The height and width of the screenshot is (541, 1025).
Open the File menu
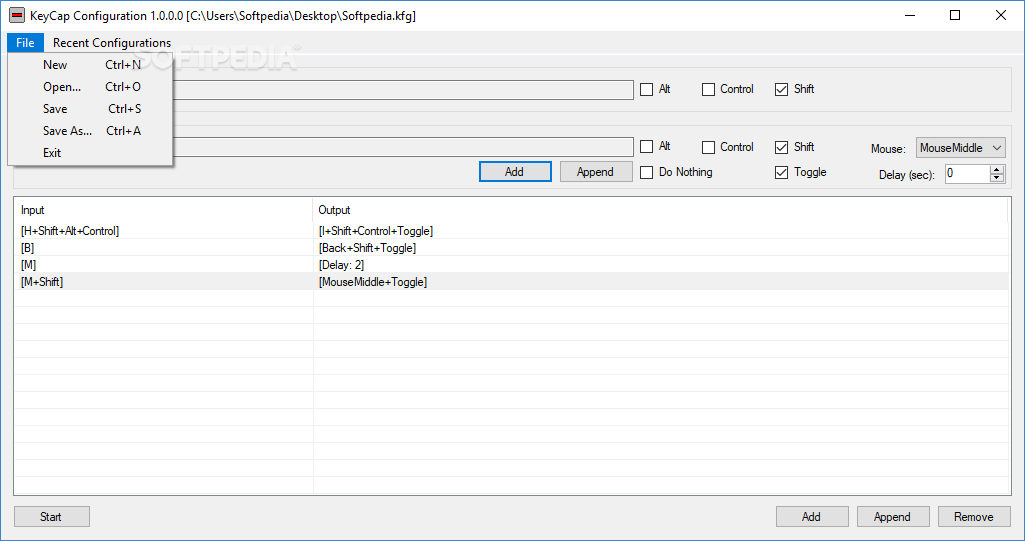[25, 42]
